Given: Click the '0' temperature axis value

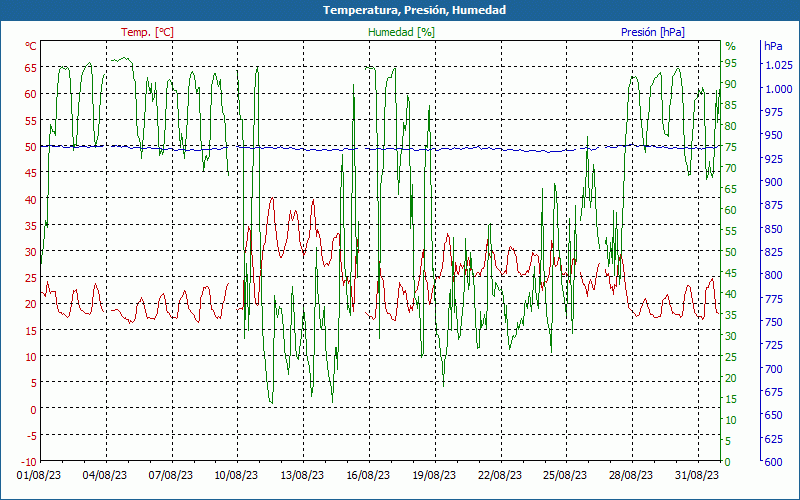Looking at the screenshot, I should click(33, 409).
